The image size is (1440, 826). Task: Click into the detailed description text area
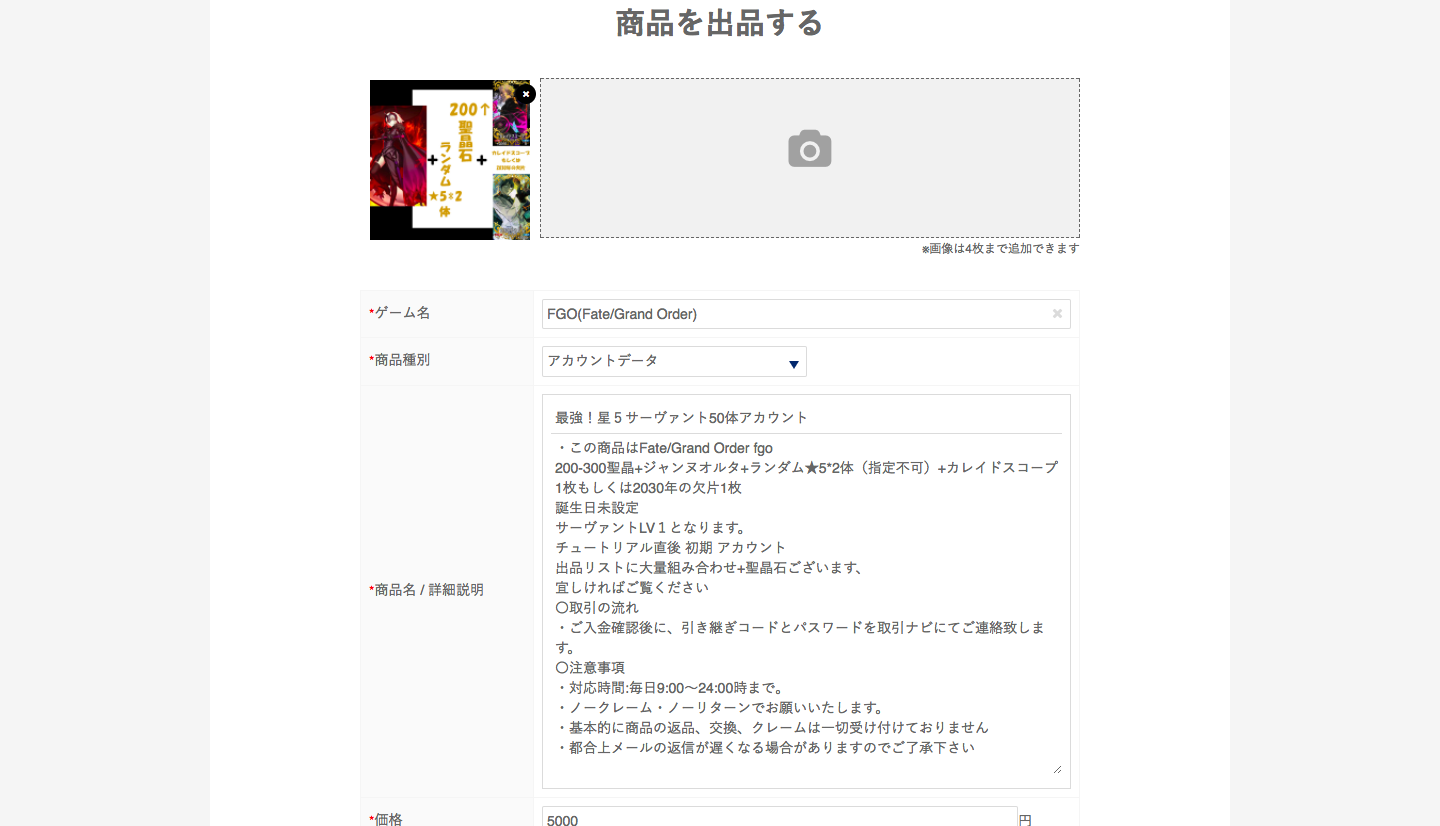click(x=808, y=604)
